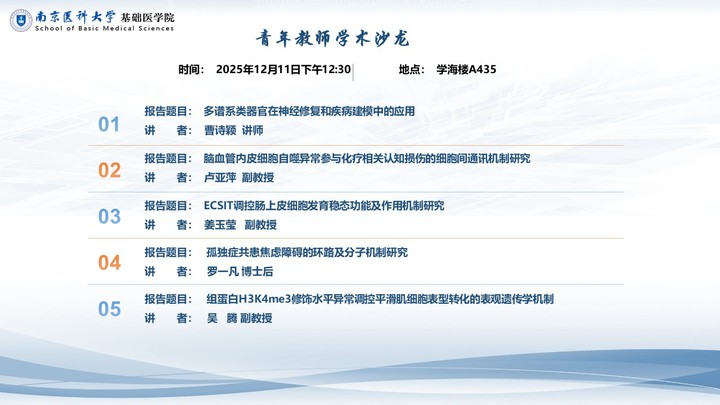Click the date 2025年12月11日下午12:30

click(283, 70)
